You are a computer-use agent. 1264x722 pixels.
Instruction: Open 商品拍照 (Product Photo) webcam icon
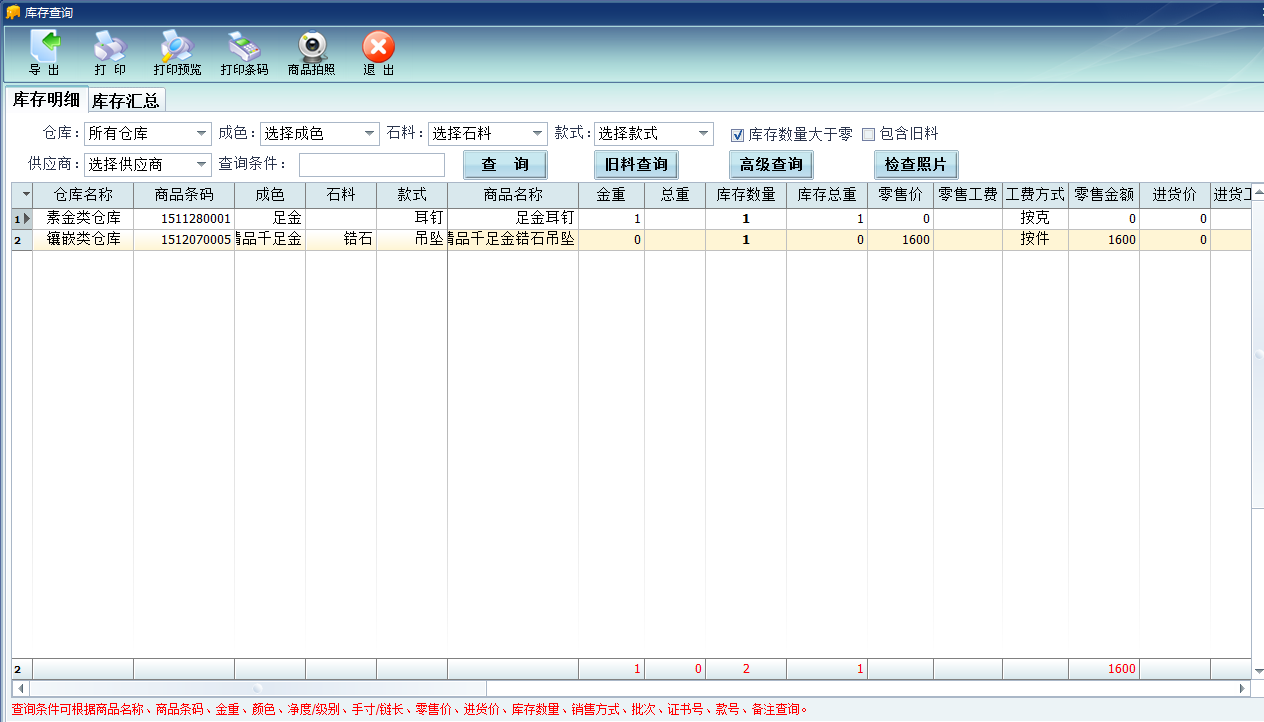click(x=311, y=48)
